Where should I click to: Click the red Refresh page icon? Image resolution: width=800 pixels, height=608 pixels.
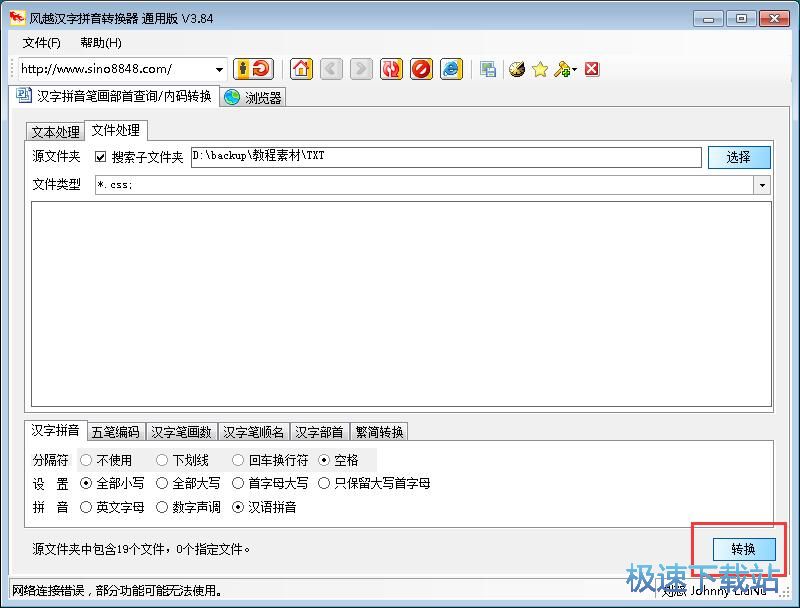click(x=391, y=69)
